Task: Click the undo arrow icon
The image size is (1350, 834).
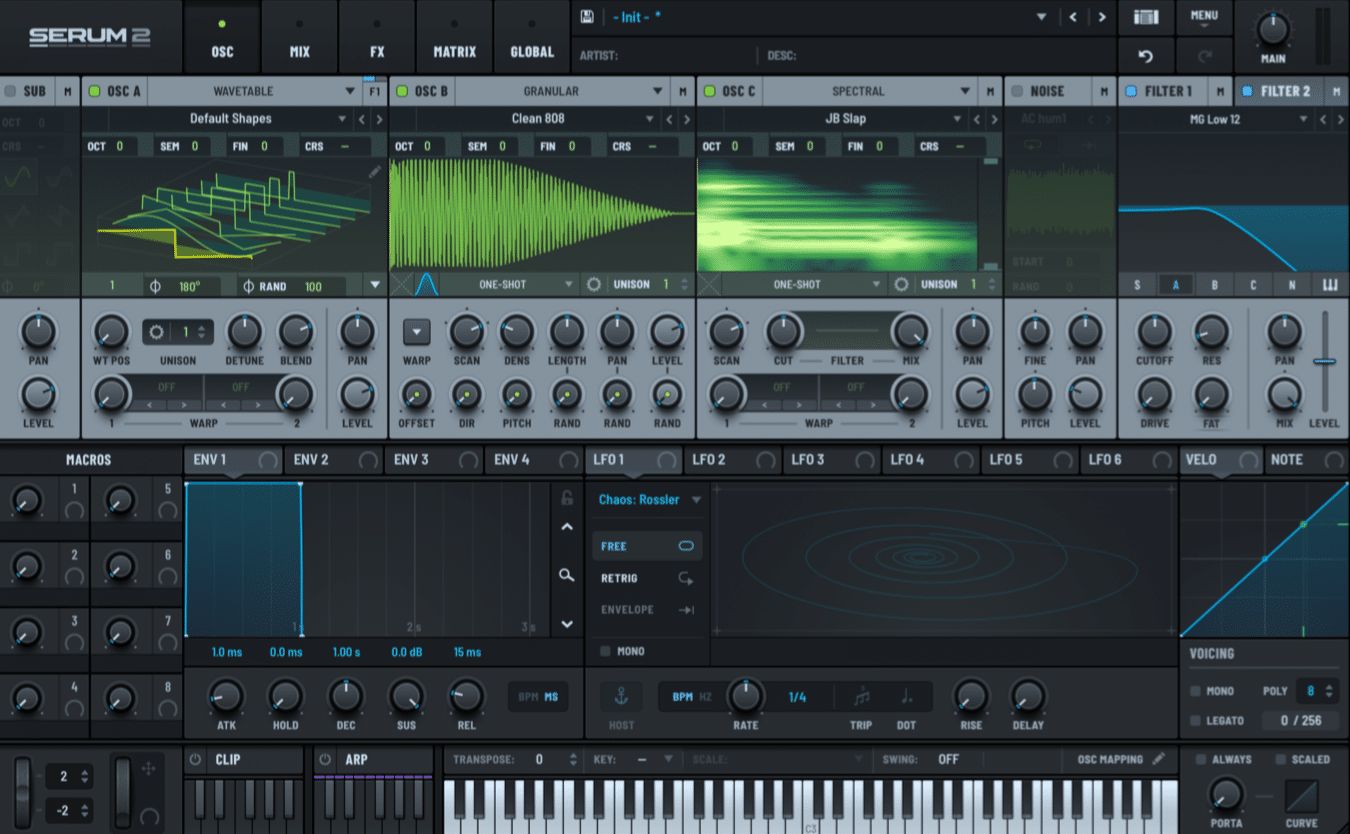Action: tap(1146, 56)
